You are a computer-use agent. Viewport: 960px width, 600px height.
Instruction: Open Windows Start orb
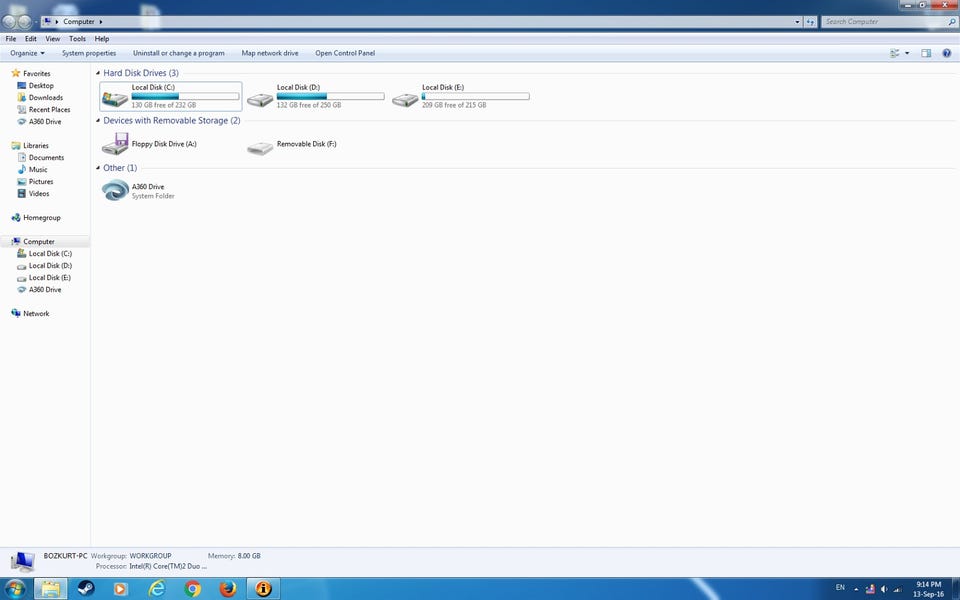pyautogui.click(x=15, y=589)
